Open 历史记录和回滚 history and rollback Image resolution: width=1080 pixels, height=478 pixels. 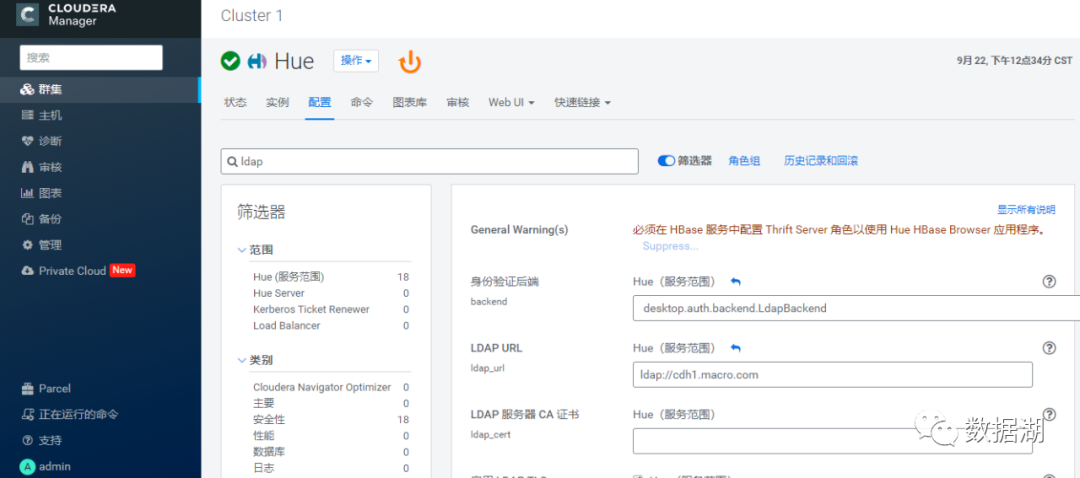click(821, 160)
